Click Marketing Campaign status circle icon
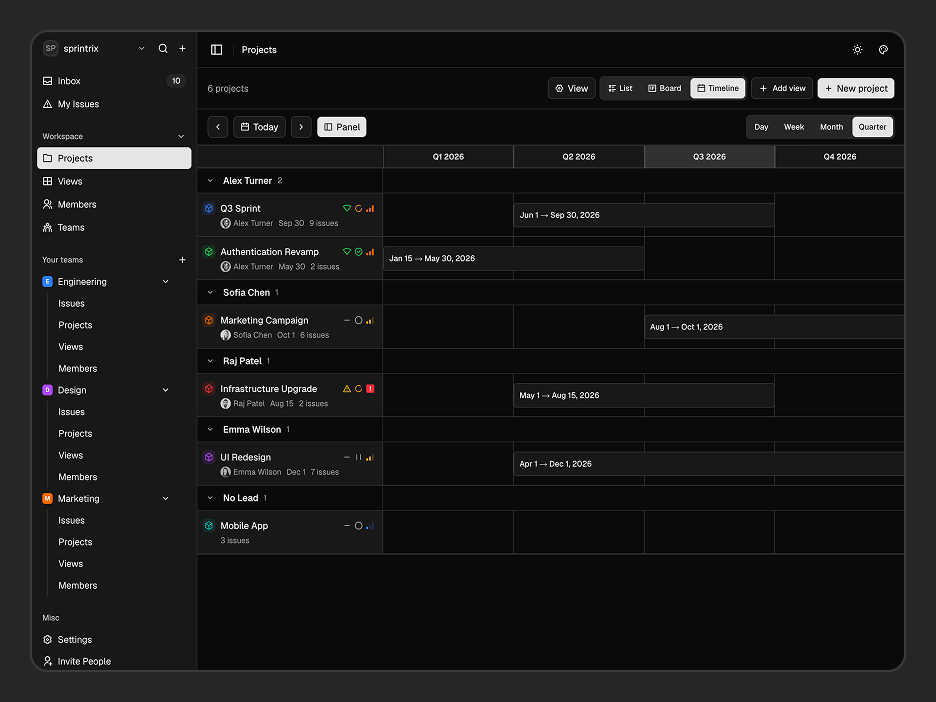The height and width of the screenshot is (702, 936). [359, 320]
